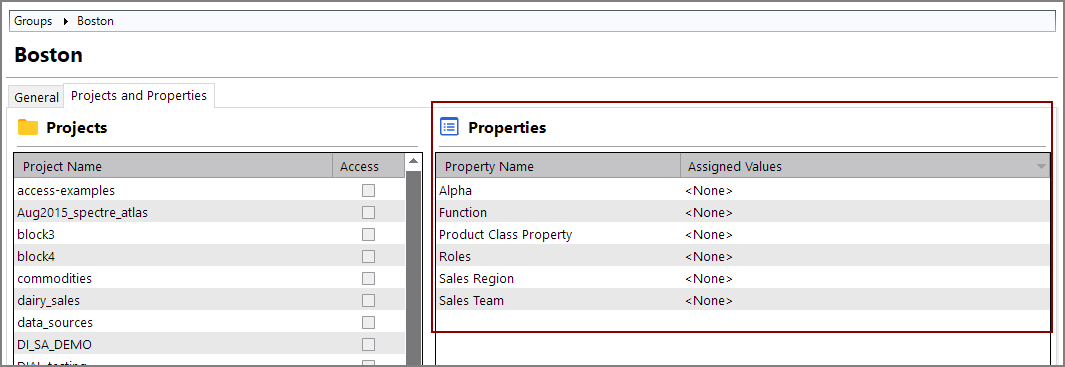This screenshot has height=367, width=1065.
Task: Select the Projects and Properties tab
Action: (139, 96)
